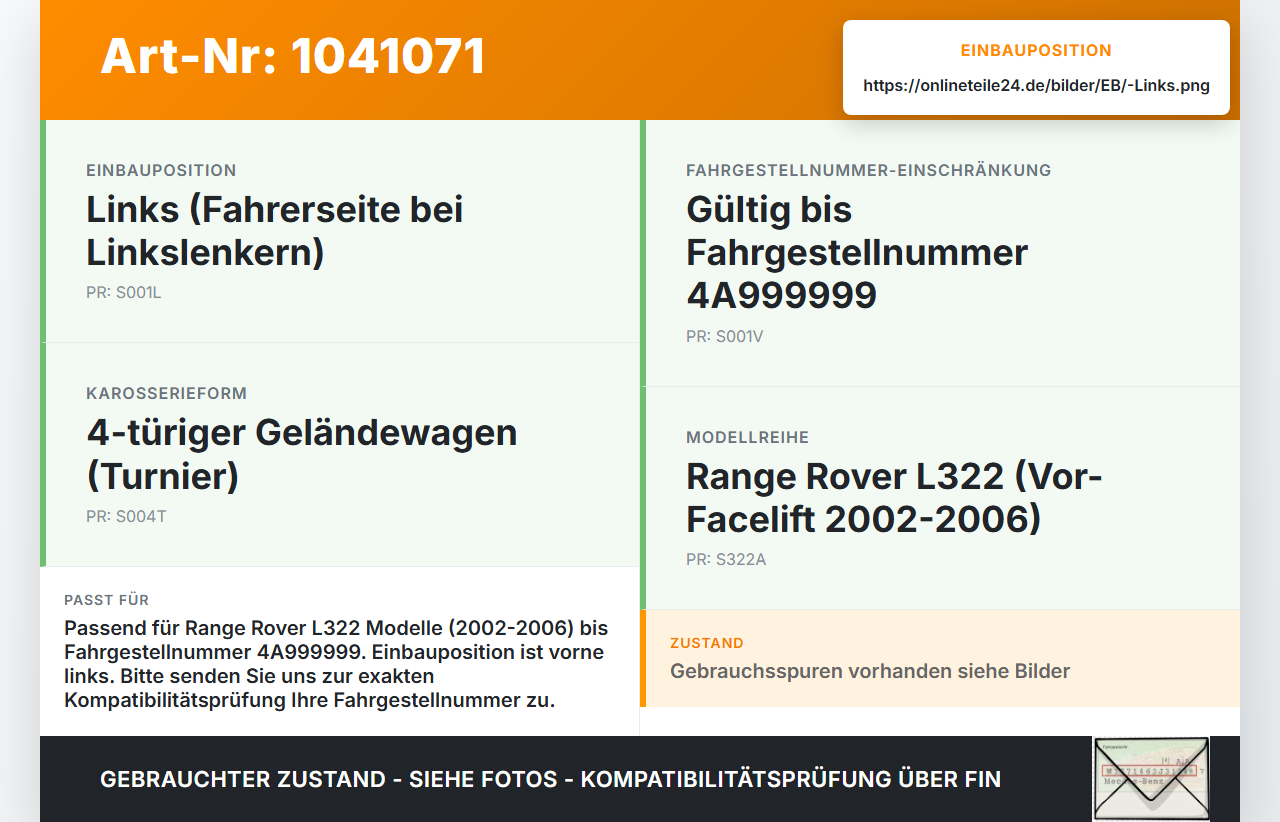Click the FAHRGESTELLNUMMER-EINSCHRÄNKUNG label

click(868, 170)
